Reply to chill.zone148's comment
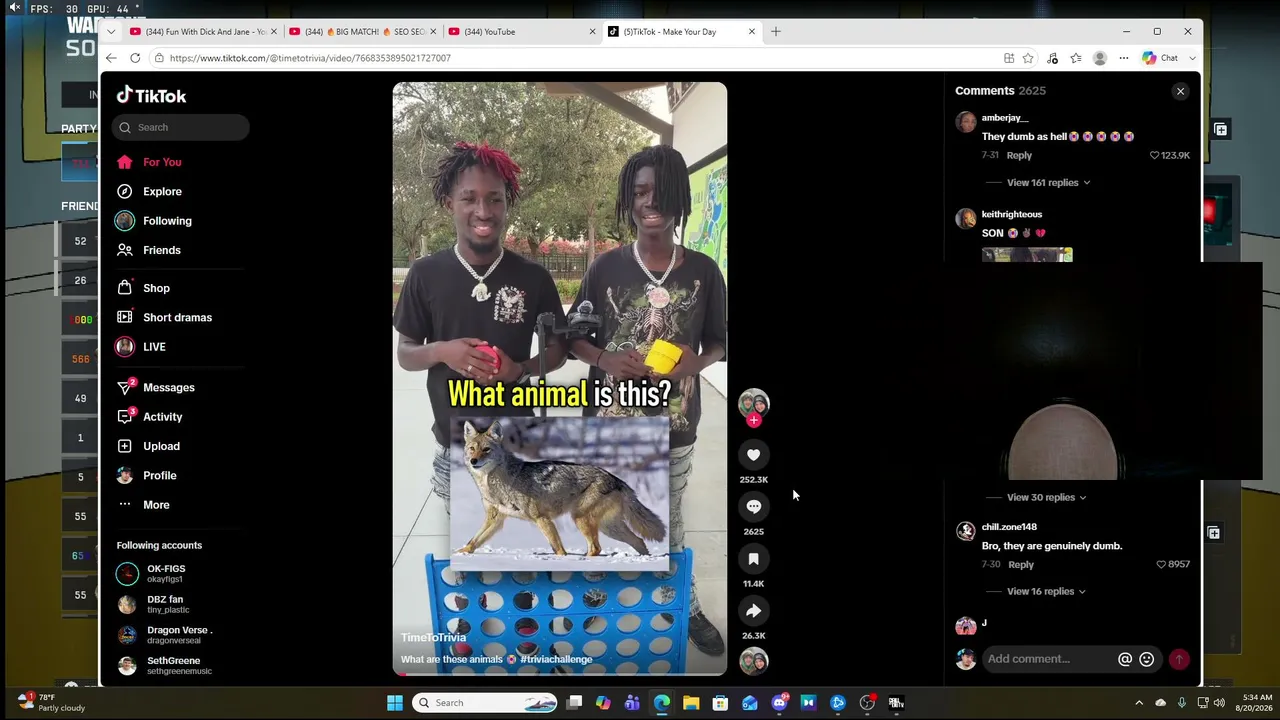Screen dimensions: 1280x720 pos(1020,565)
